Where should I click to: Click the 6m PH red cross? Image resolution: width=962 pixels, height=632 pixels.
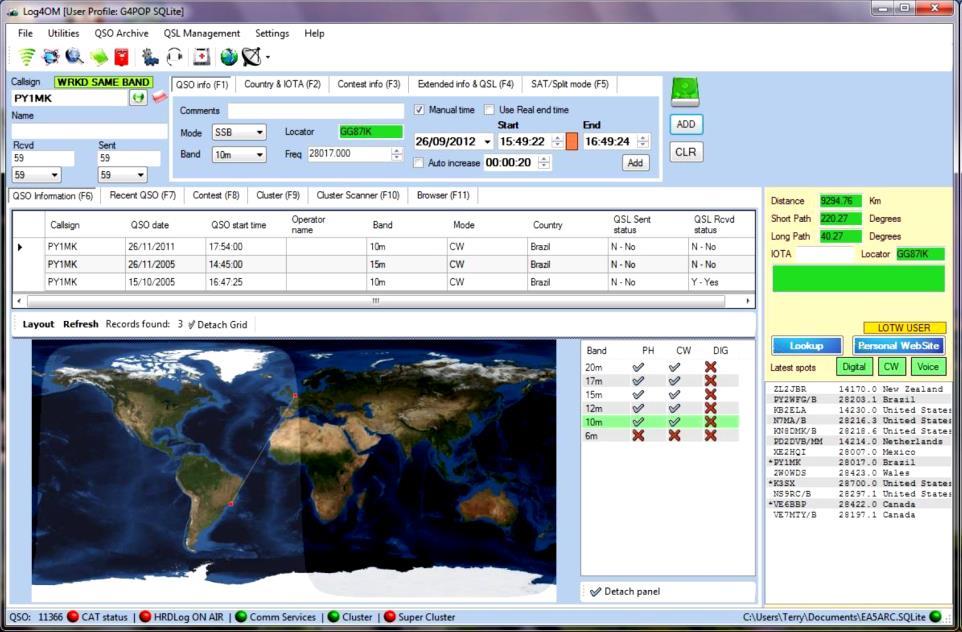[638, 436]
